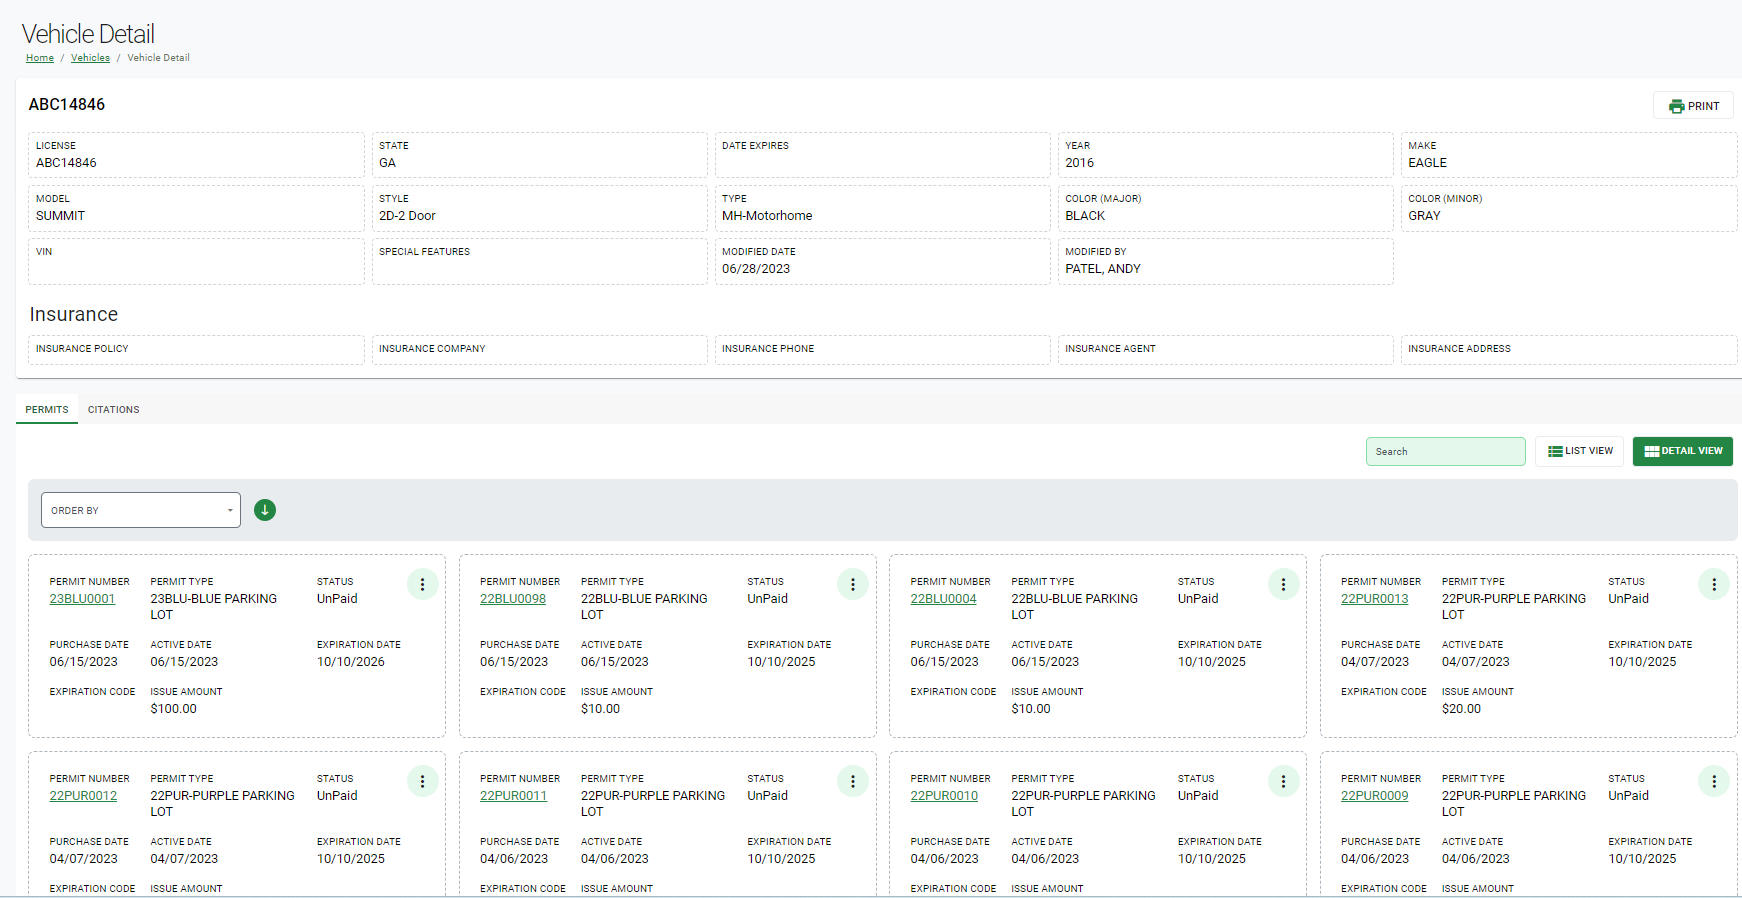Open permit 22BLU0004 link
This screenshot has height=898, width=1742.
pos(943,599)
